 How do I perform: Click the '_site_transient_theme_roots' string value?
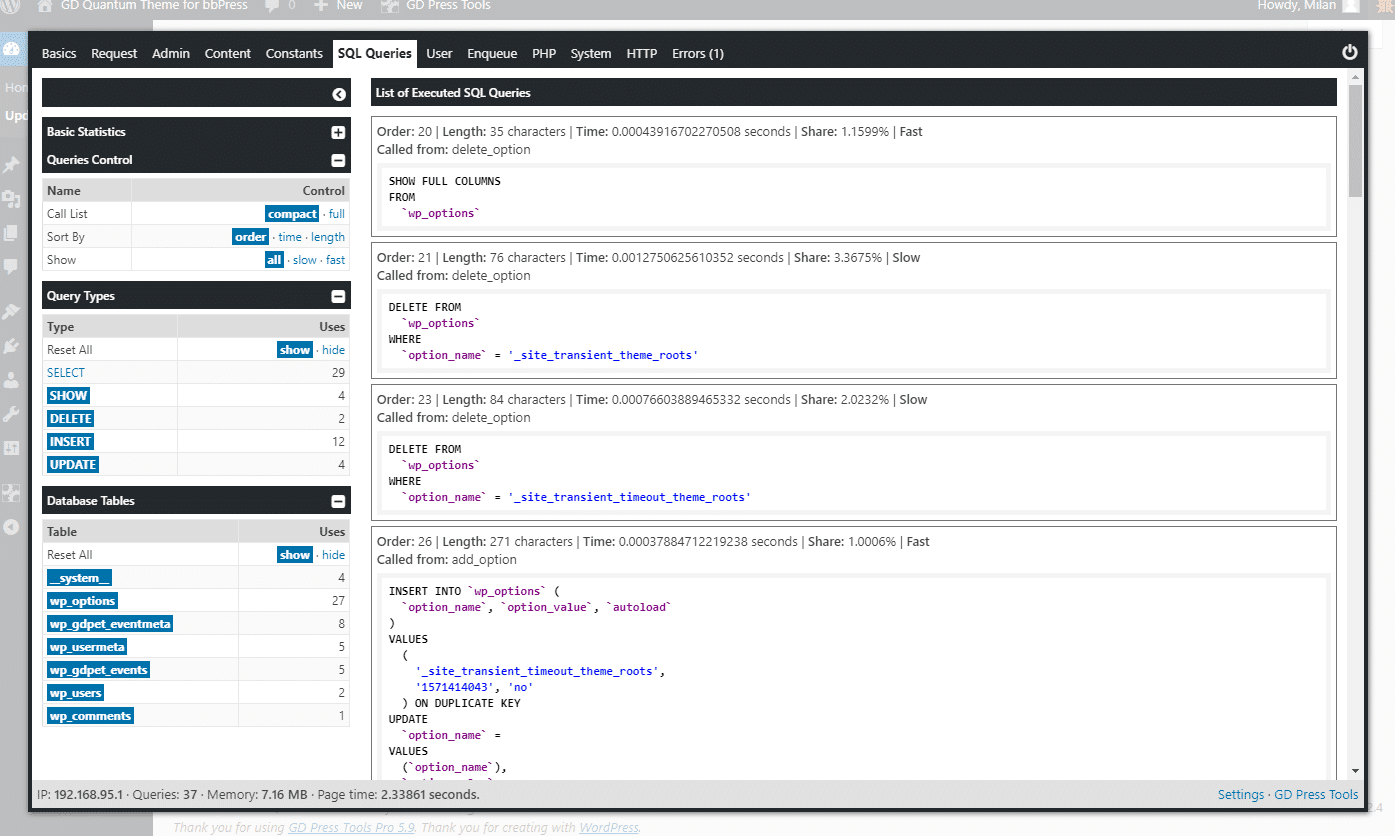pyautogui.click(x=603, y=355)
